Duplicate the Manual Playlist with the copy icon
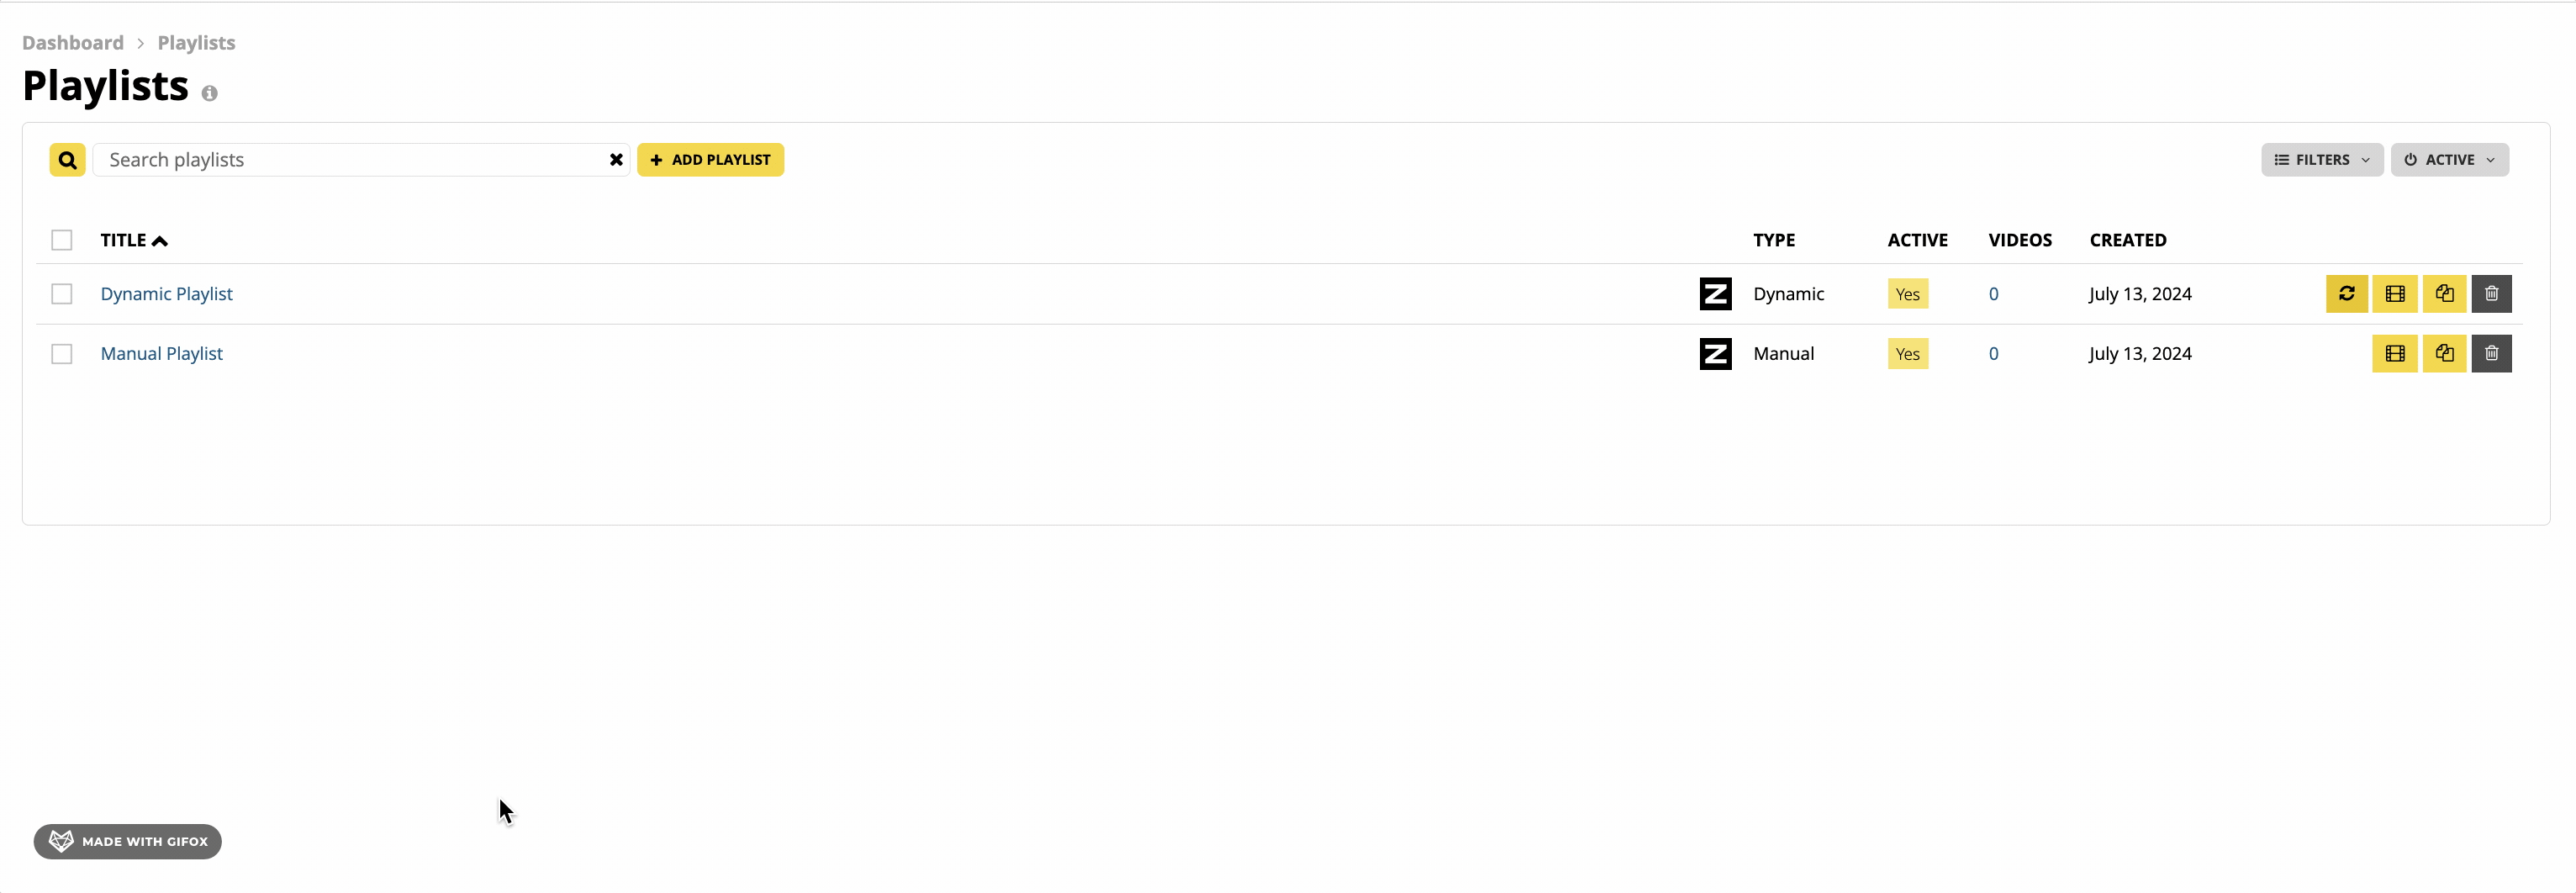The height and width of the screenshot is (893, 2576). click(2444, 353)
